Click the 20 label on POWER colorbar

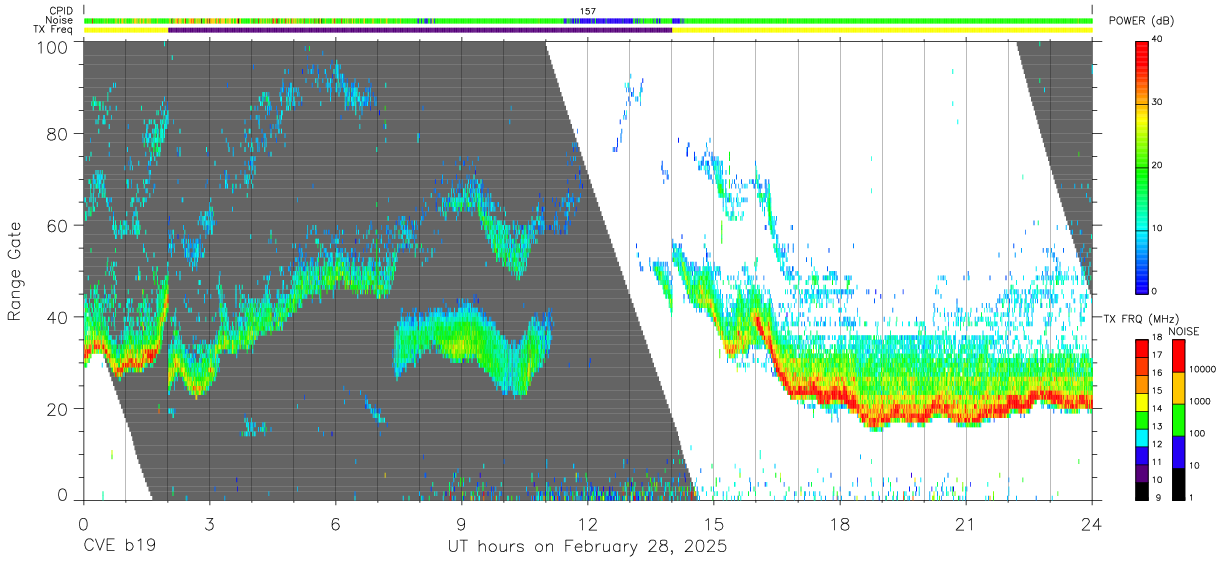coord(1158,165)
